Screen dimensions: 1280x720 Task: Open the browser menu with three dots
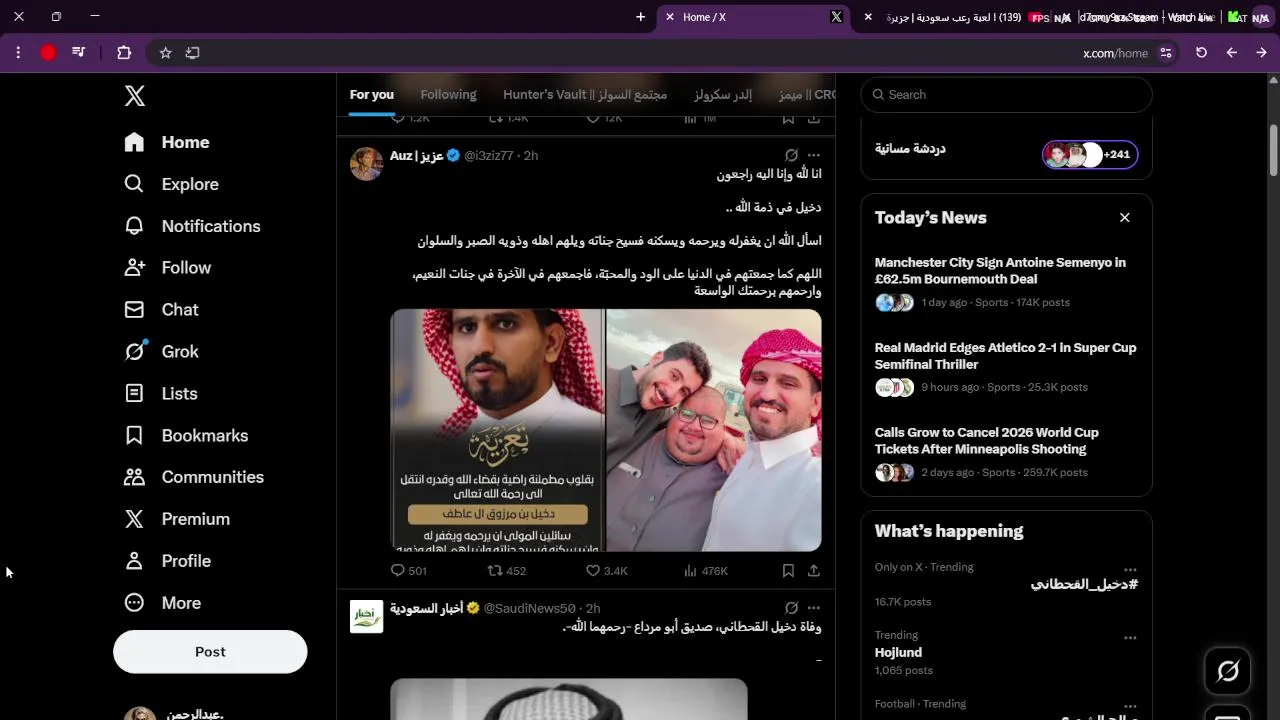pyautogui.click(x=18, y=53)
